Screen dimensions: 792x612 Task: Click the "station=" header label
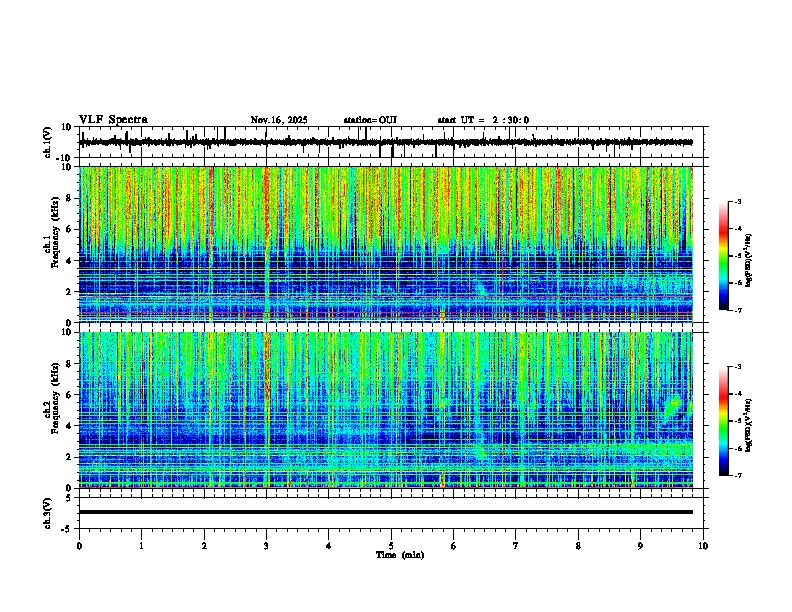coord(361,120)
